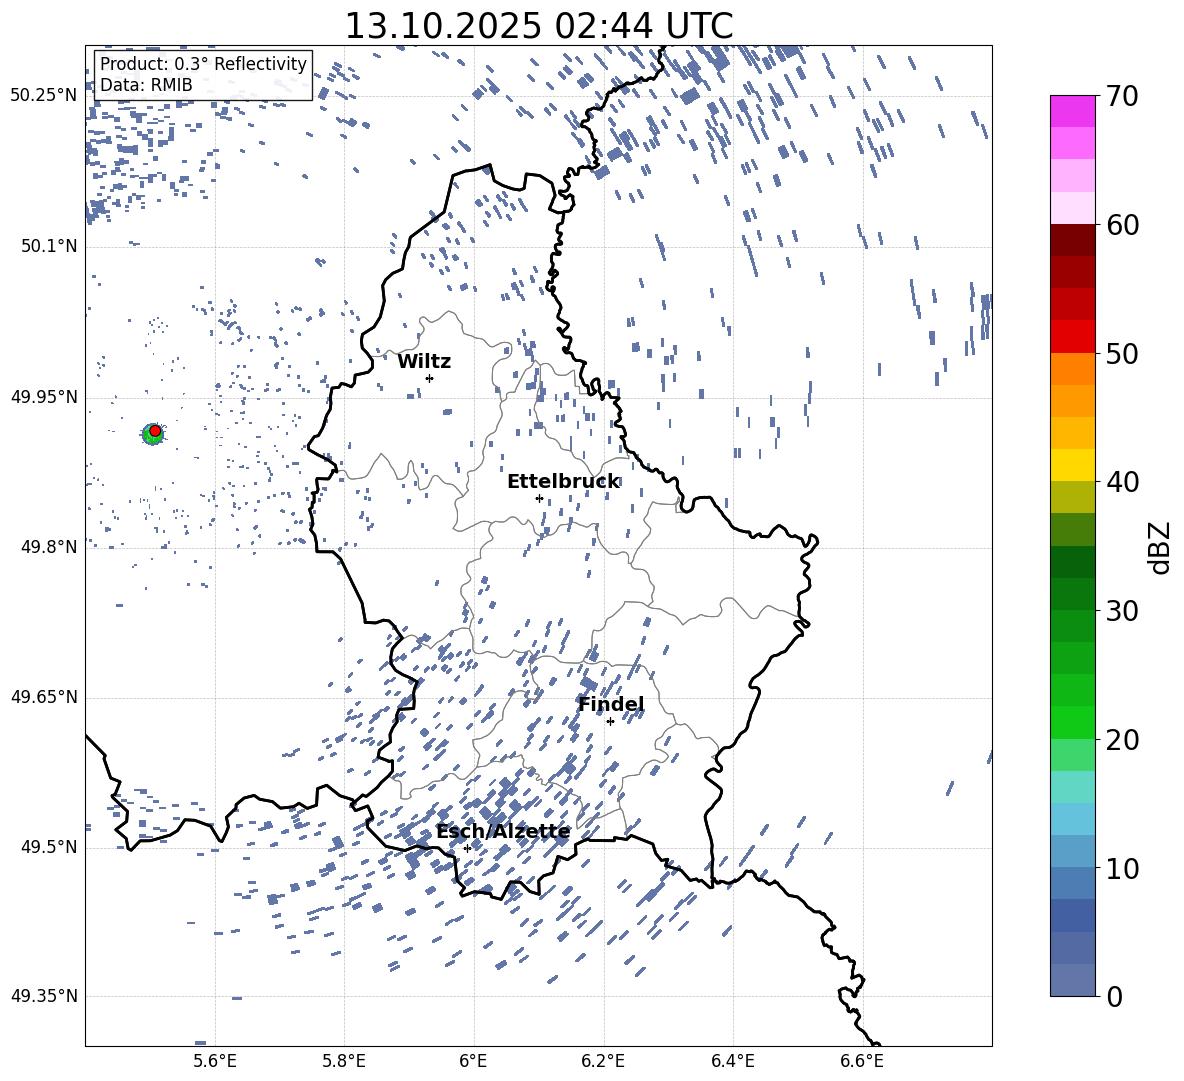
Task: Click the turquoise band near 16 dBZ
Action: point(1072,787)
